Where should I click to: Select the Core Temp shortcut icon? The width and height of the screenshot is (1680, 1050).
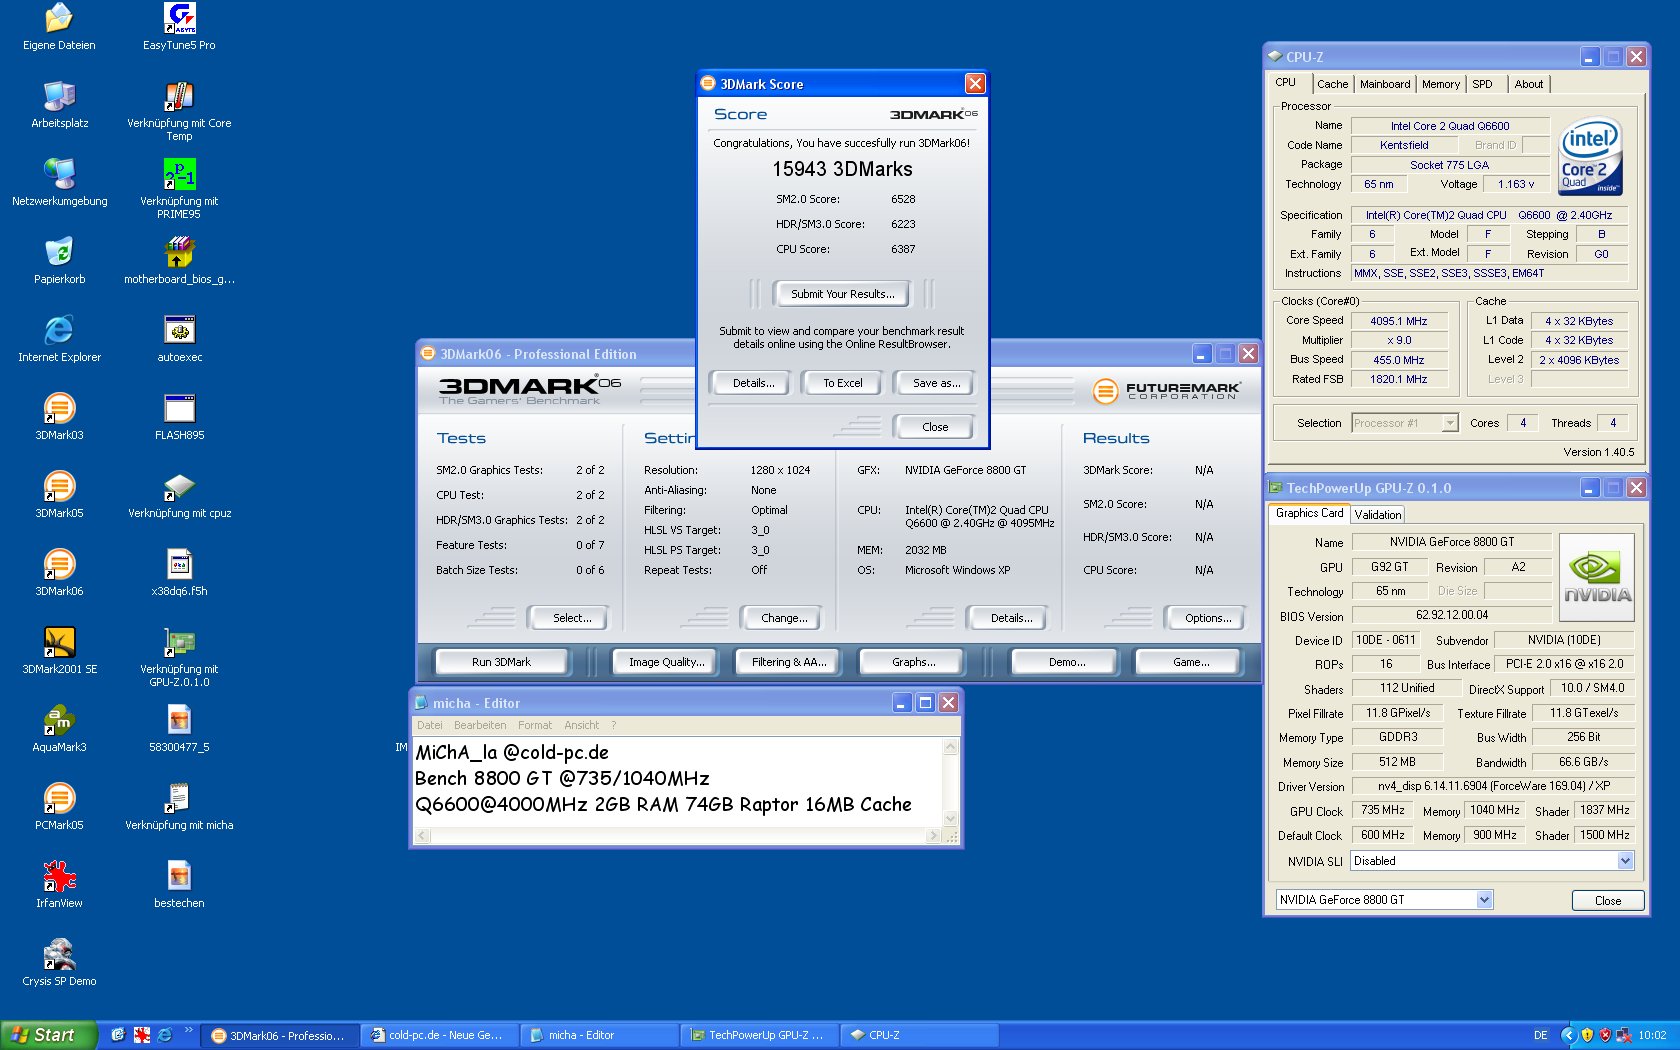pyautogui.click(x=179, y=111)
